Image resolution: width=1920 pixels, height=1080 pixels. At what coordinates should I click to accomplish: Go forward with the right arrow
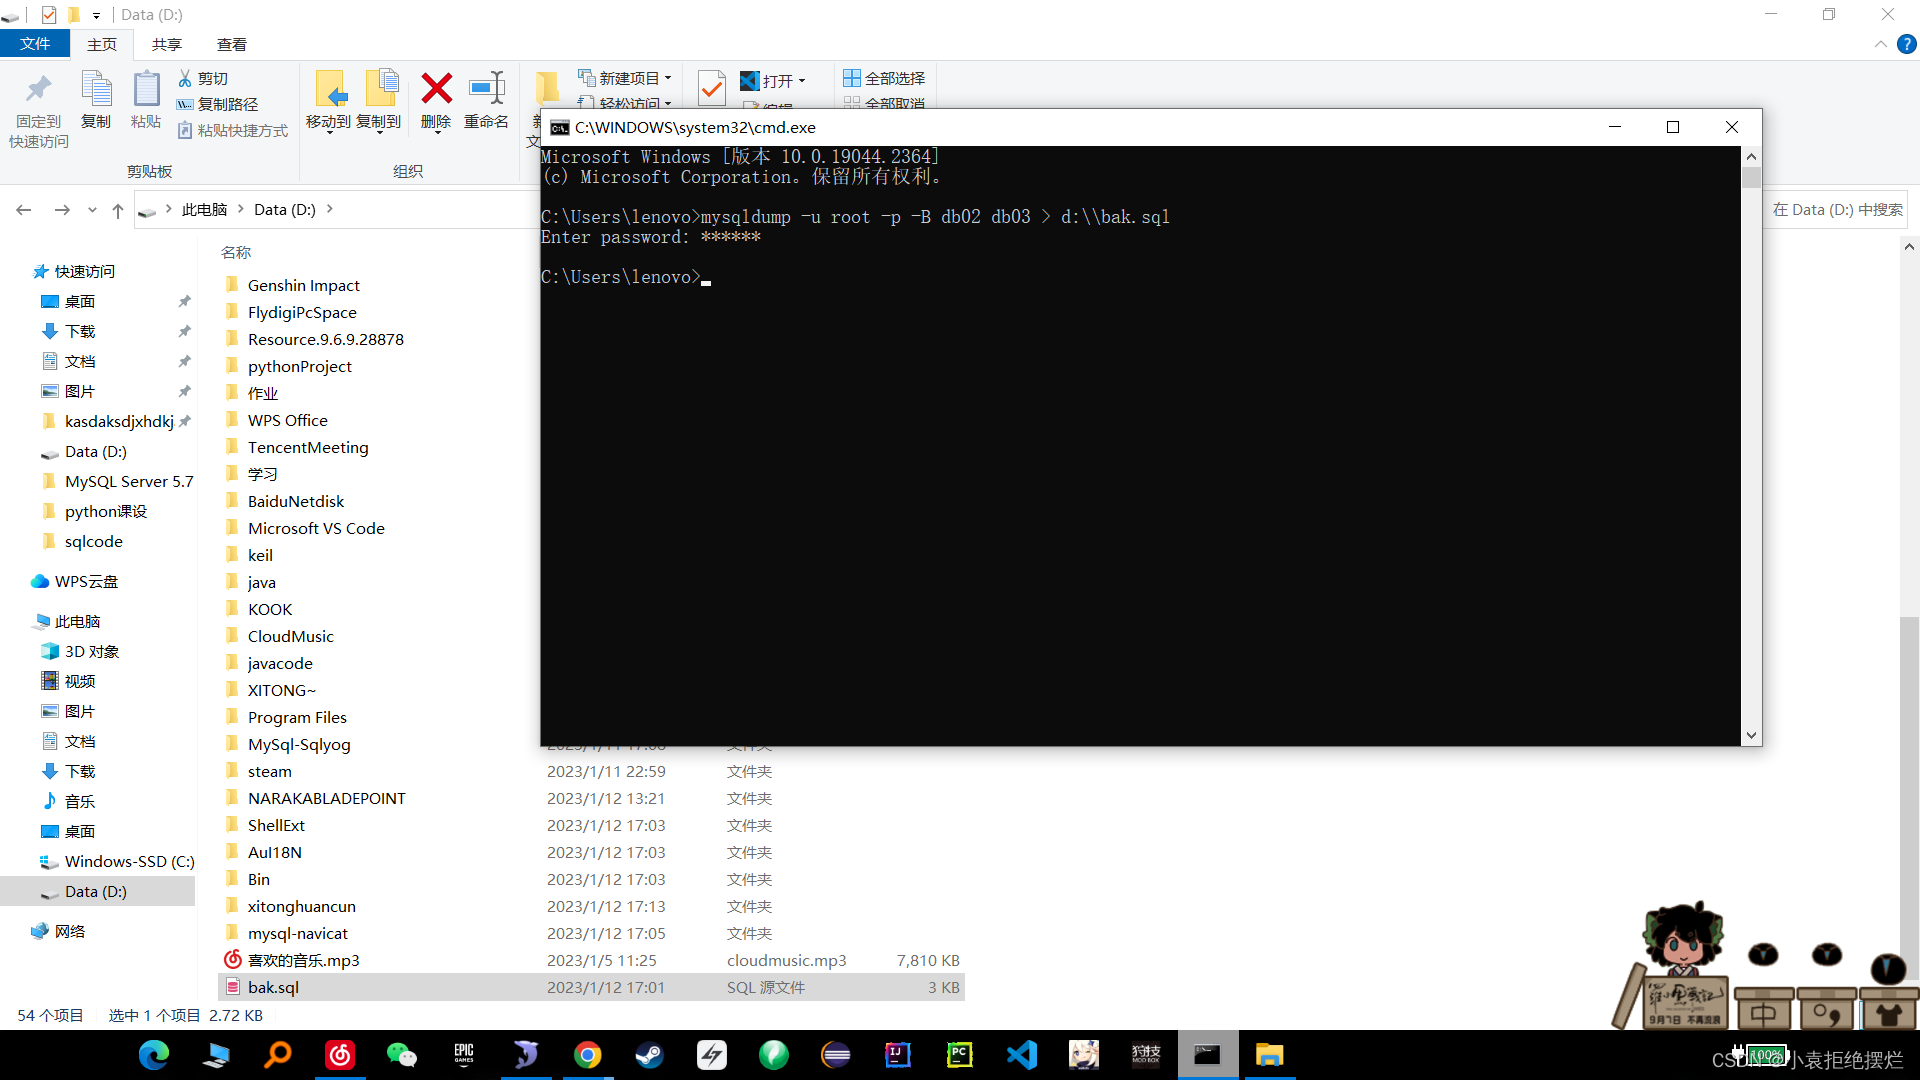click(62, 209)
